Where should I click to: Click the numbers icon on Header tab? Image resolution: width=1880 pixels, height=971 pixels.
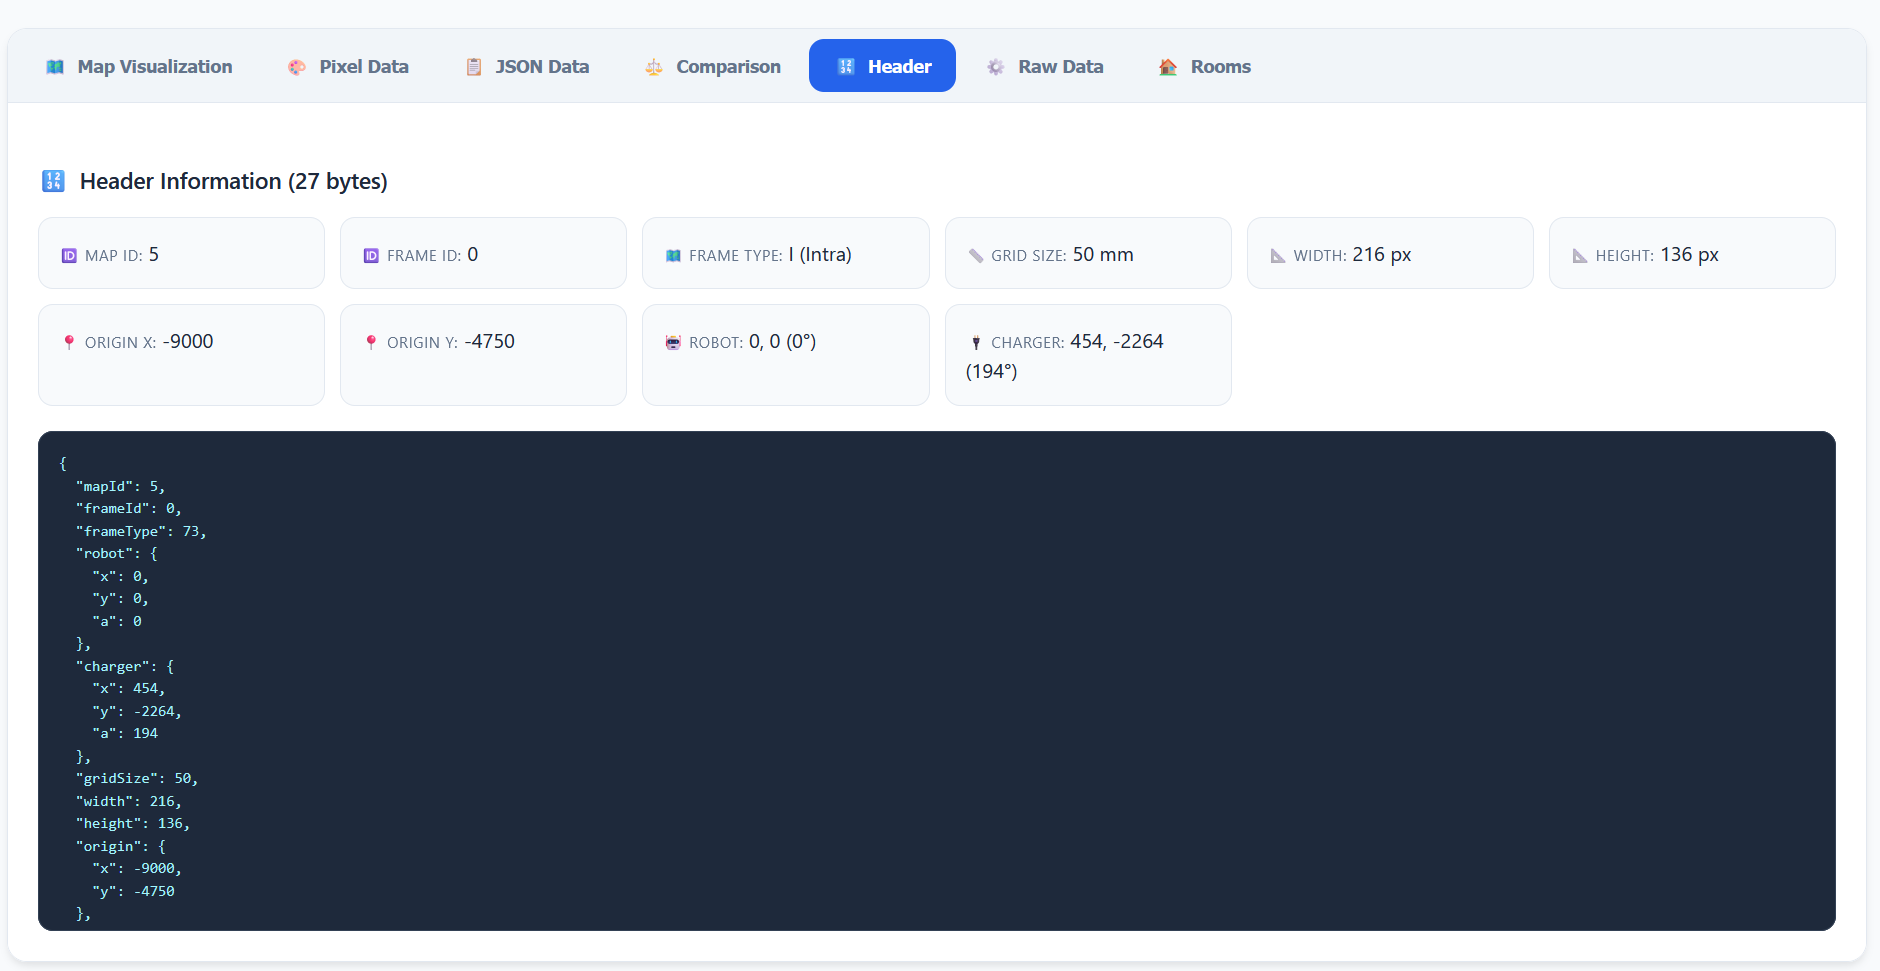point(846,67)
